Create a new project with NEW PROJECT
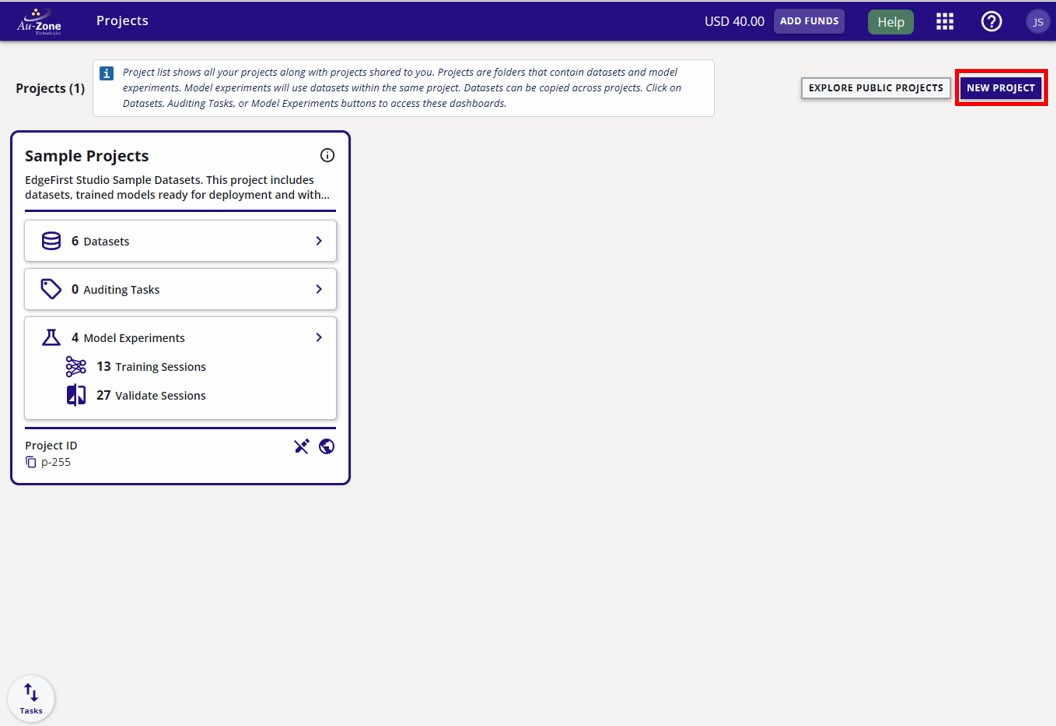 click(1001, 87)
